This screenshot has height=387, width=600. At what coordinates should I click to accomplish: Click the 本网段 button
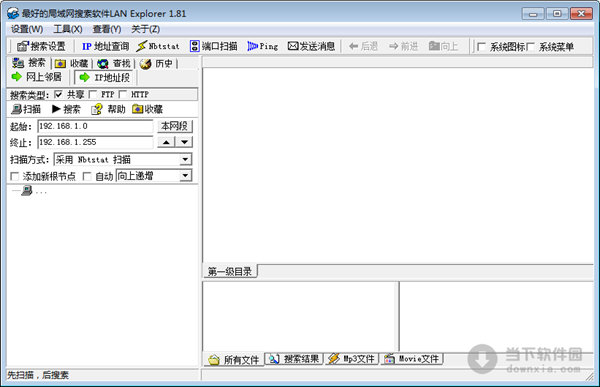coord(175,126)
